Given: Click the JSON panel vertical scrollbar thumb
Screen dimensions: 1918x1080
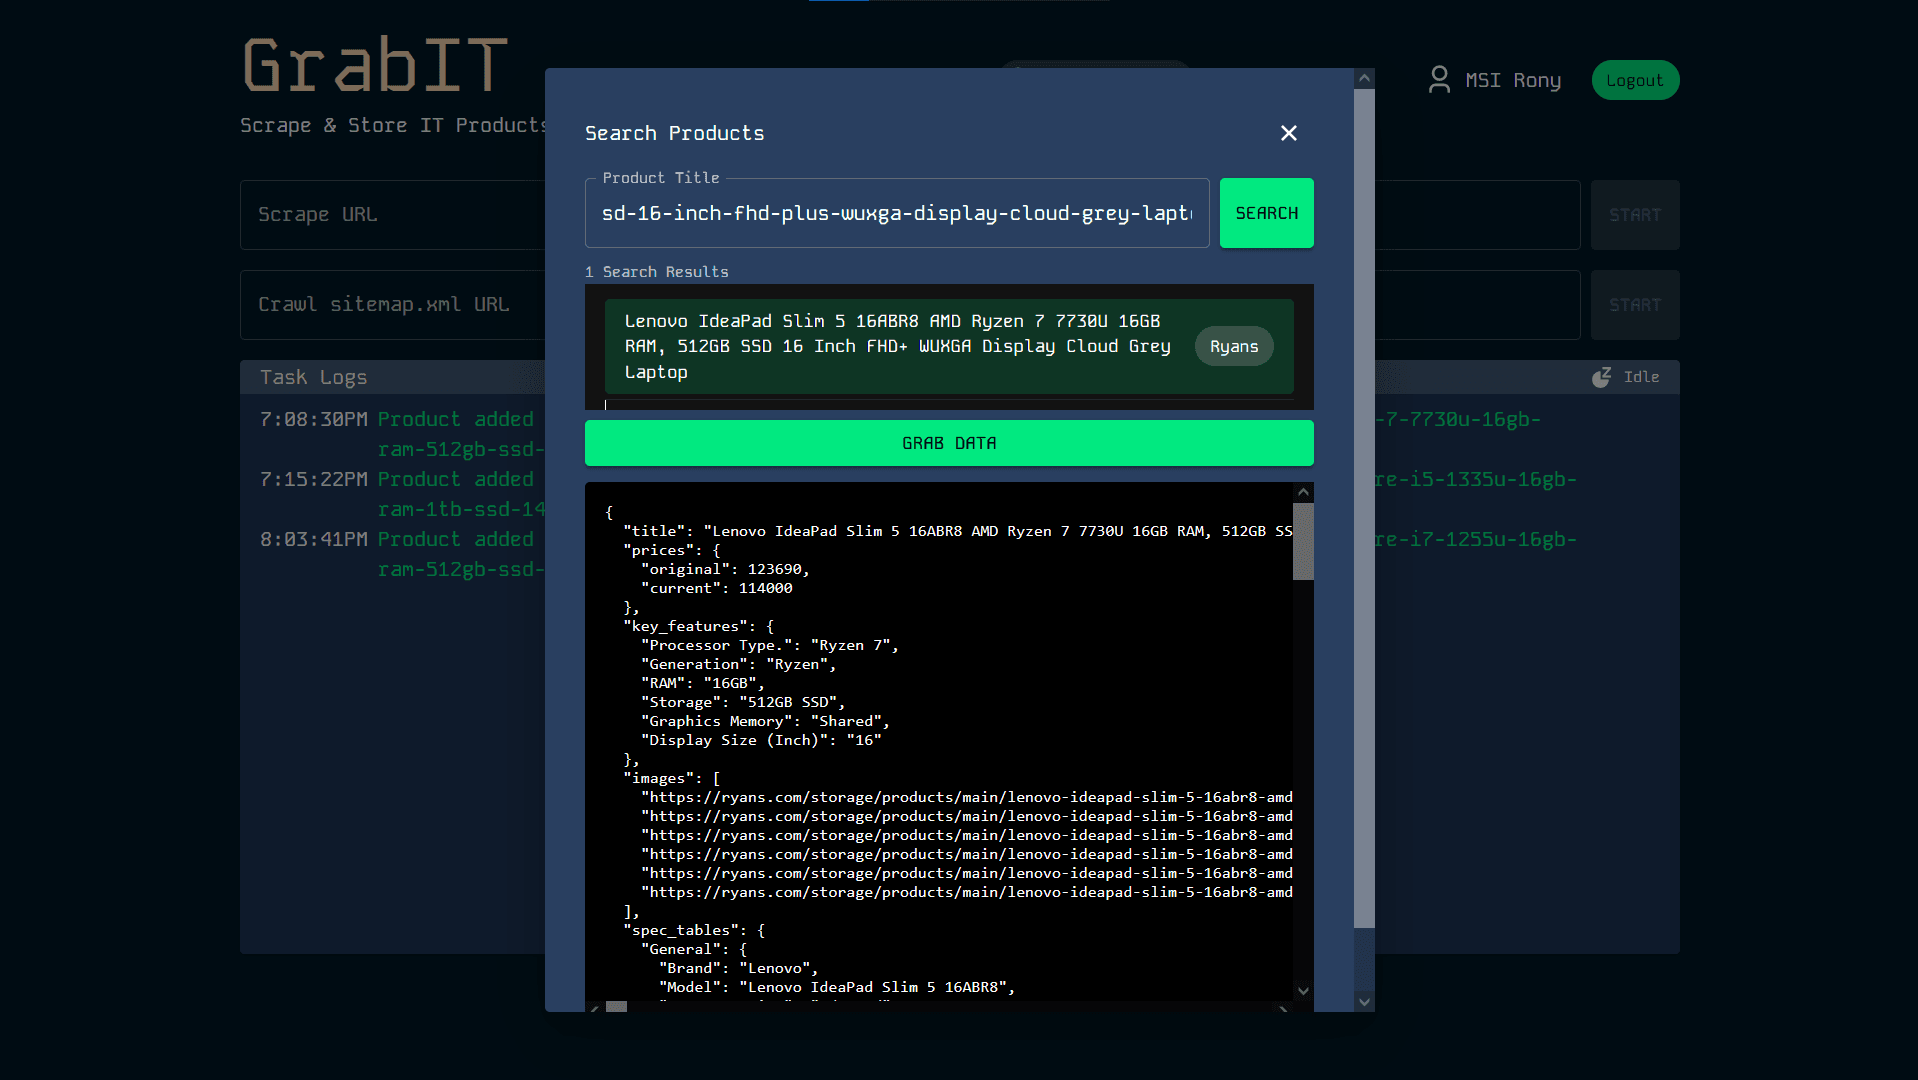Looking at the screenshot, I should 1303,541.
